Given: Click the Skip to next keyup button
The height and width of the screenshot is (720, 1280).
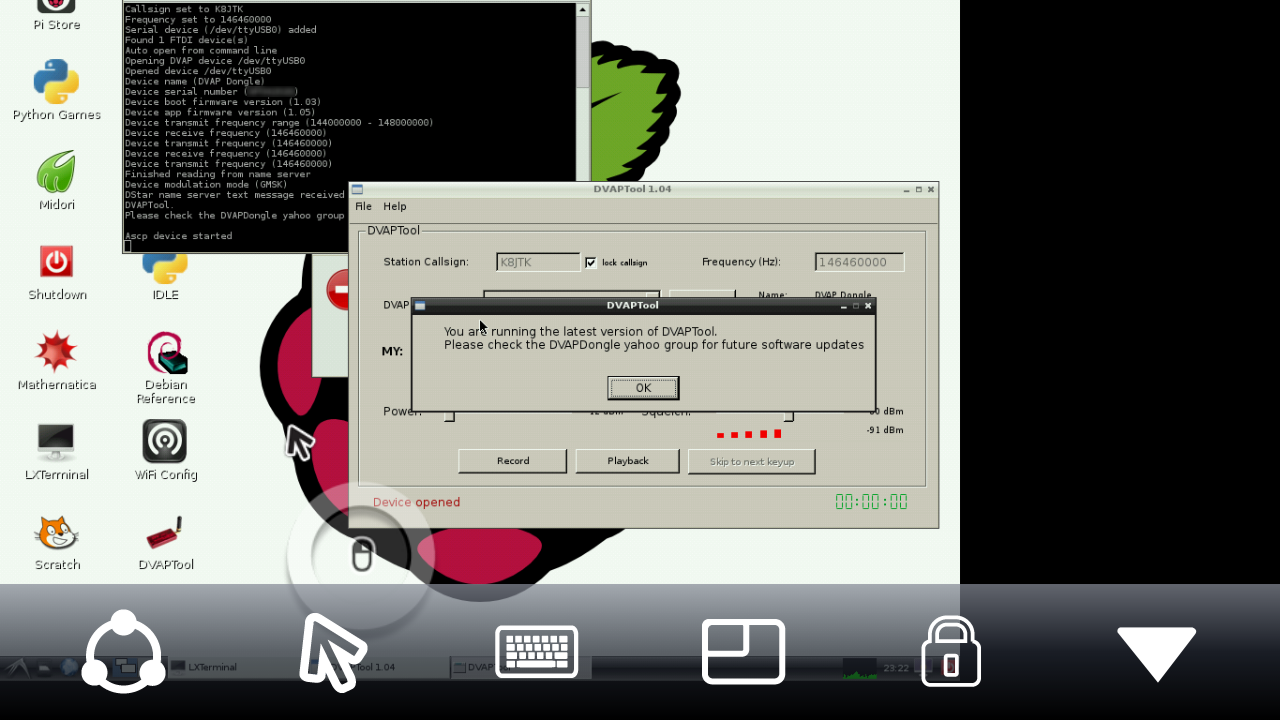Looking at the screenshot, I should [752, 461].
